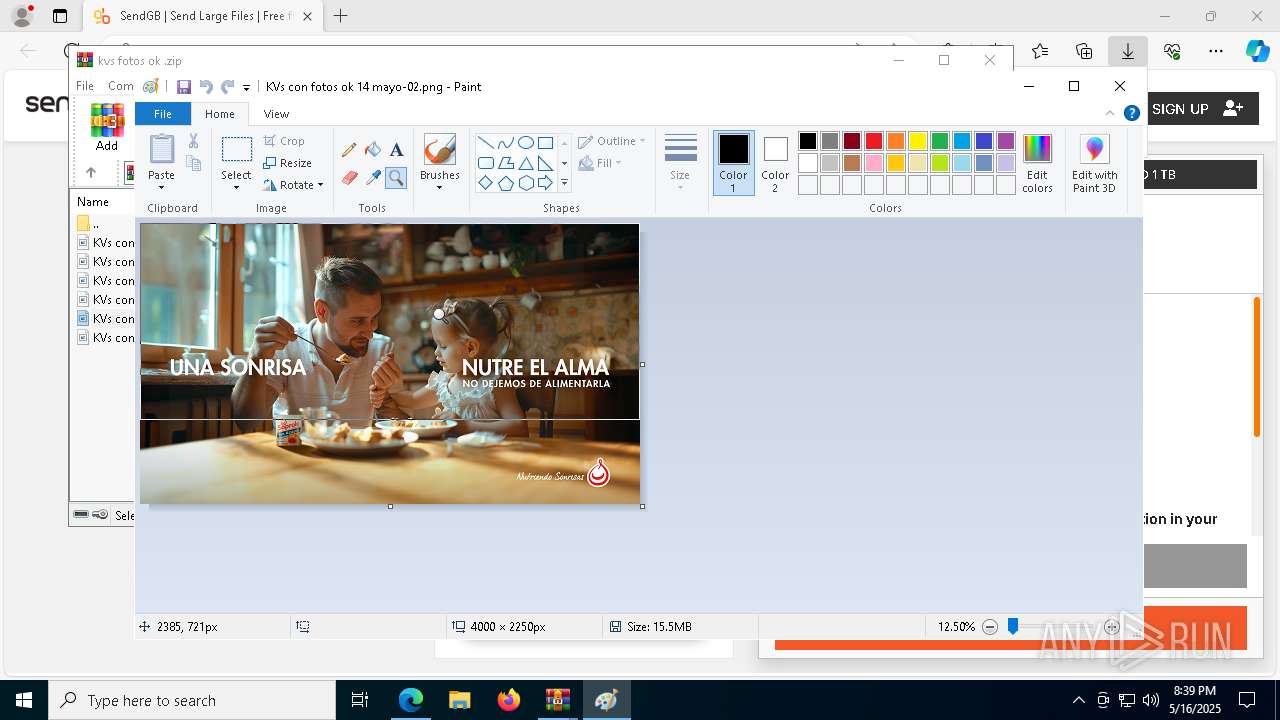Choose the Triangle shape
The image size is (1280, 720).
click(x=525, y=163)
